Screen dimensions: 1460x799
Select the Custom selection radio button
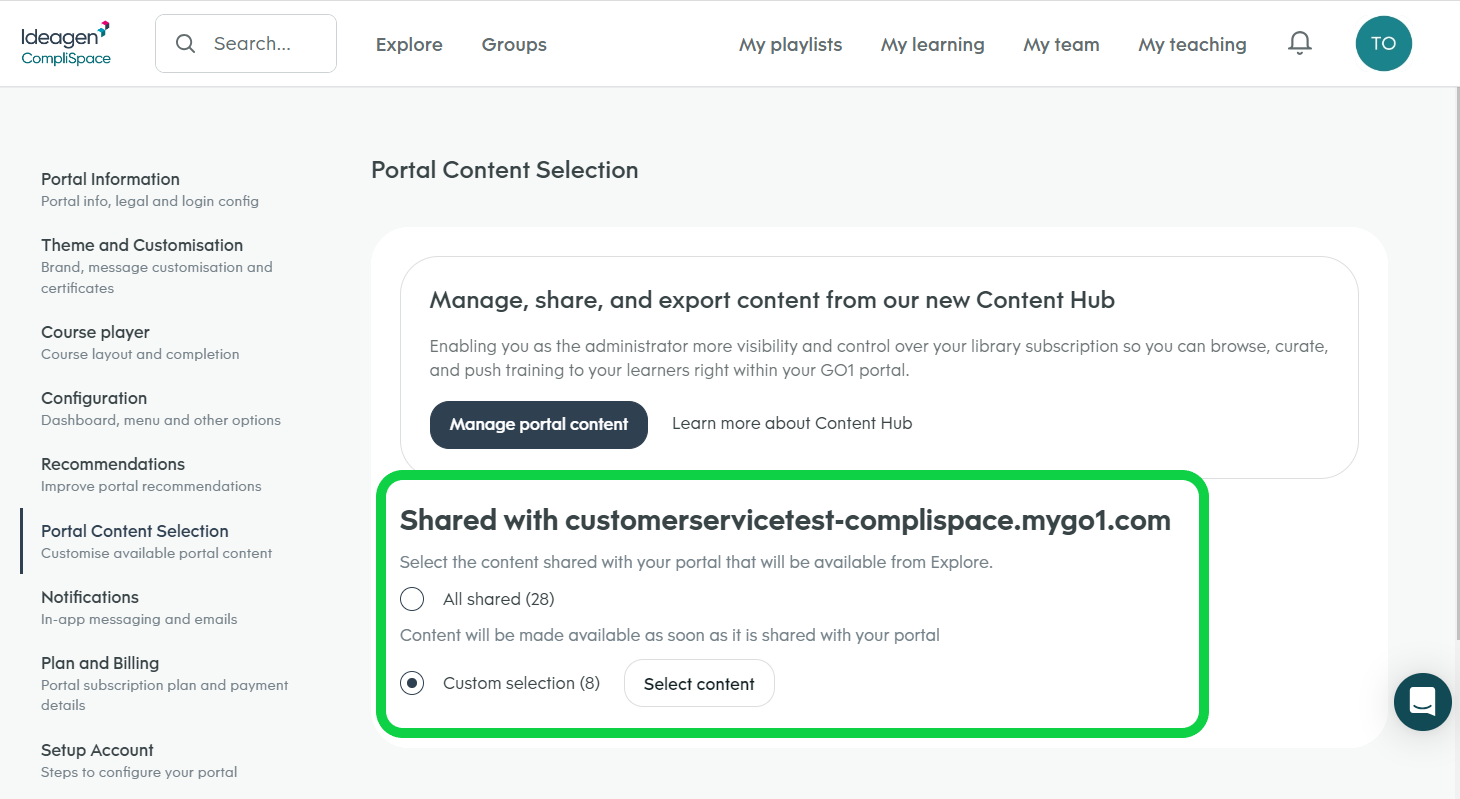pos(412,683)
